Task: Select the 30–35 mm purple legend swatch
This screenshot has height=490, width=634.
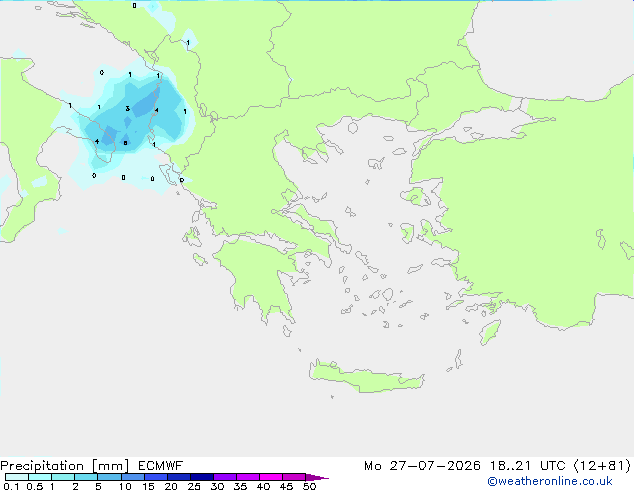Action: tap(224, 477)
